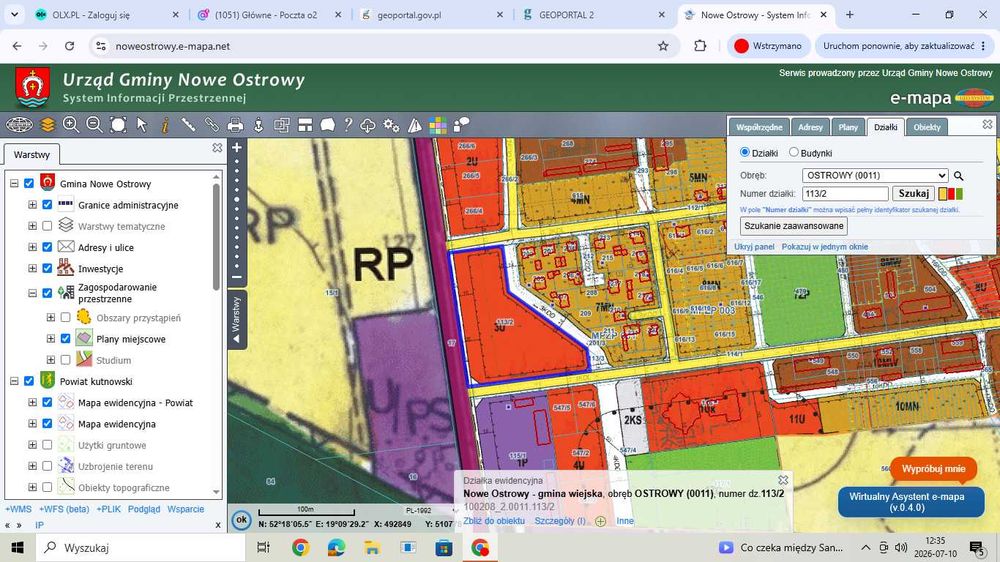
Task: Select the Budynki radio button
Action: coord(793,152)
